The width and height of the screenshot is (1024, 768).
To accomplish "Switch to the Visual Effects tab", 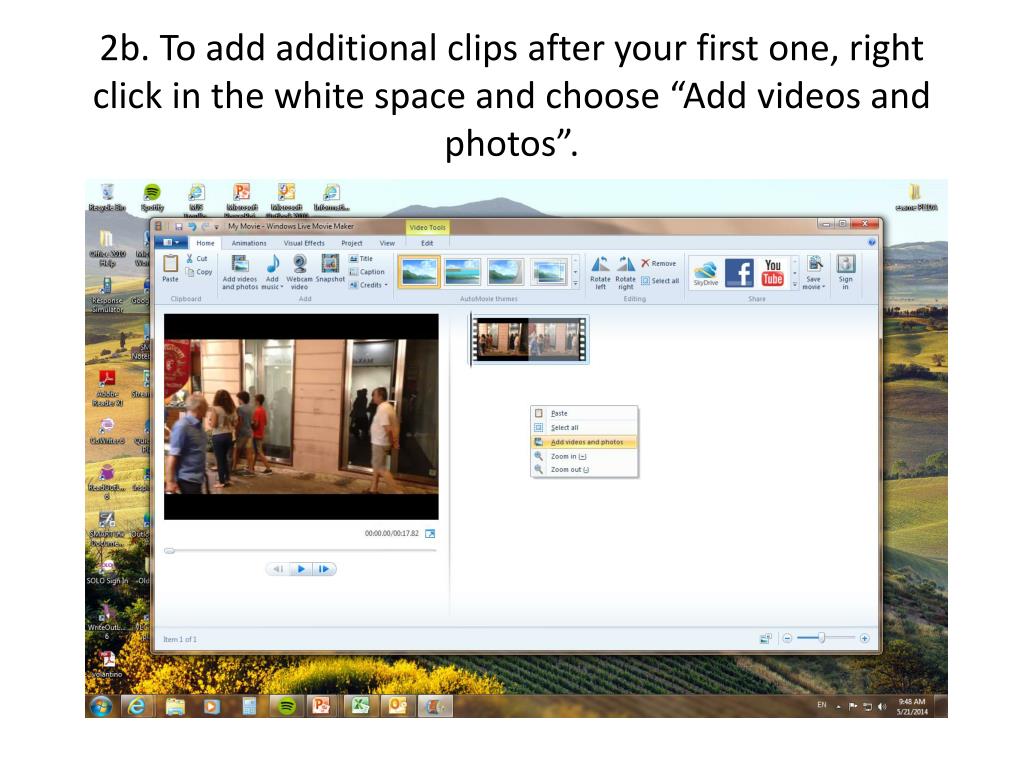I will 304,243.
